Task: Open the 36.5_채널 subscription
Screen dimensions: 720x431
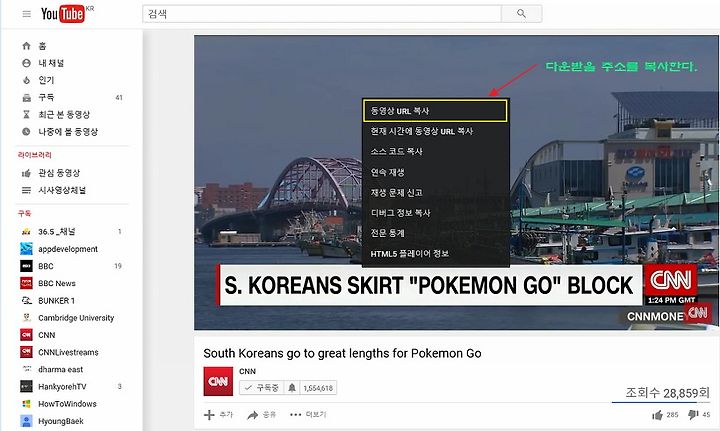Action: (x=56, y=232)
